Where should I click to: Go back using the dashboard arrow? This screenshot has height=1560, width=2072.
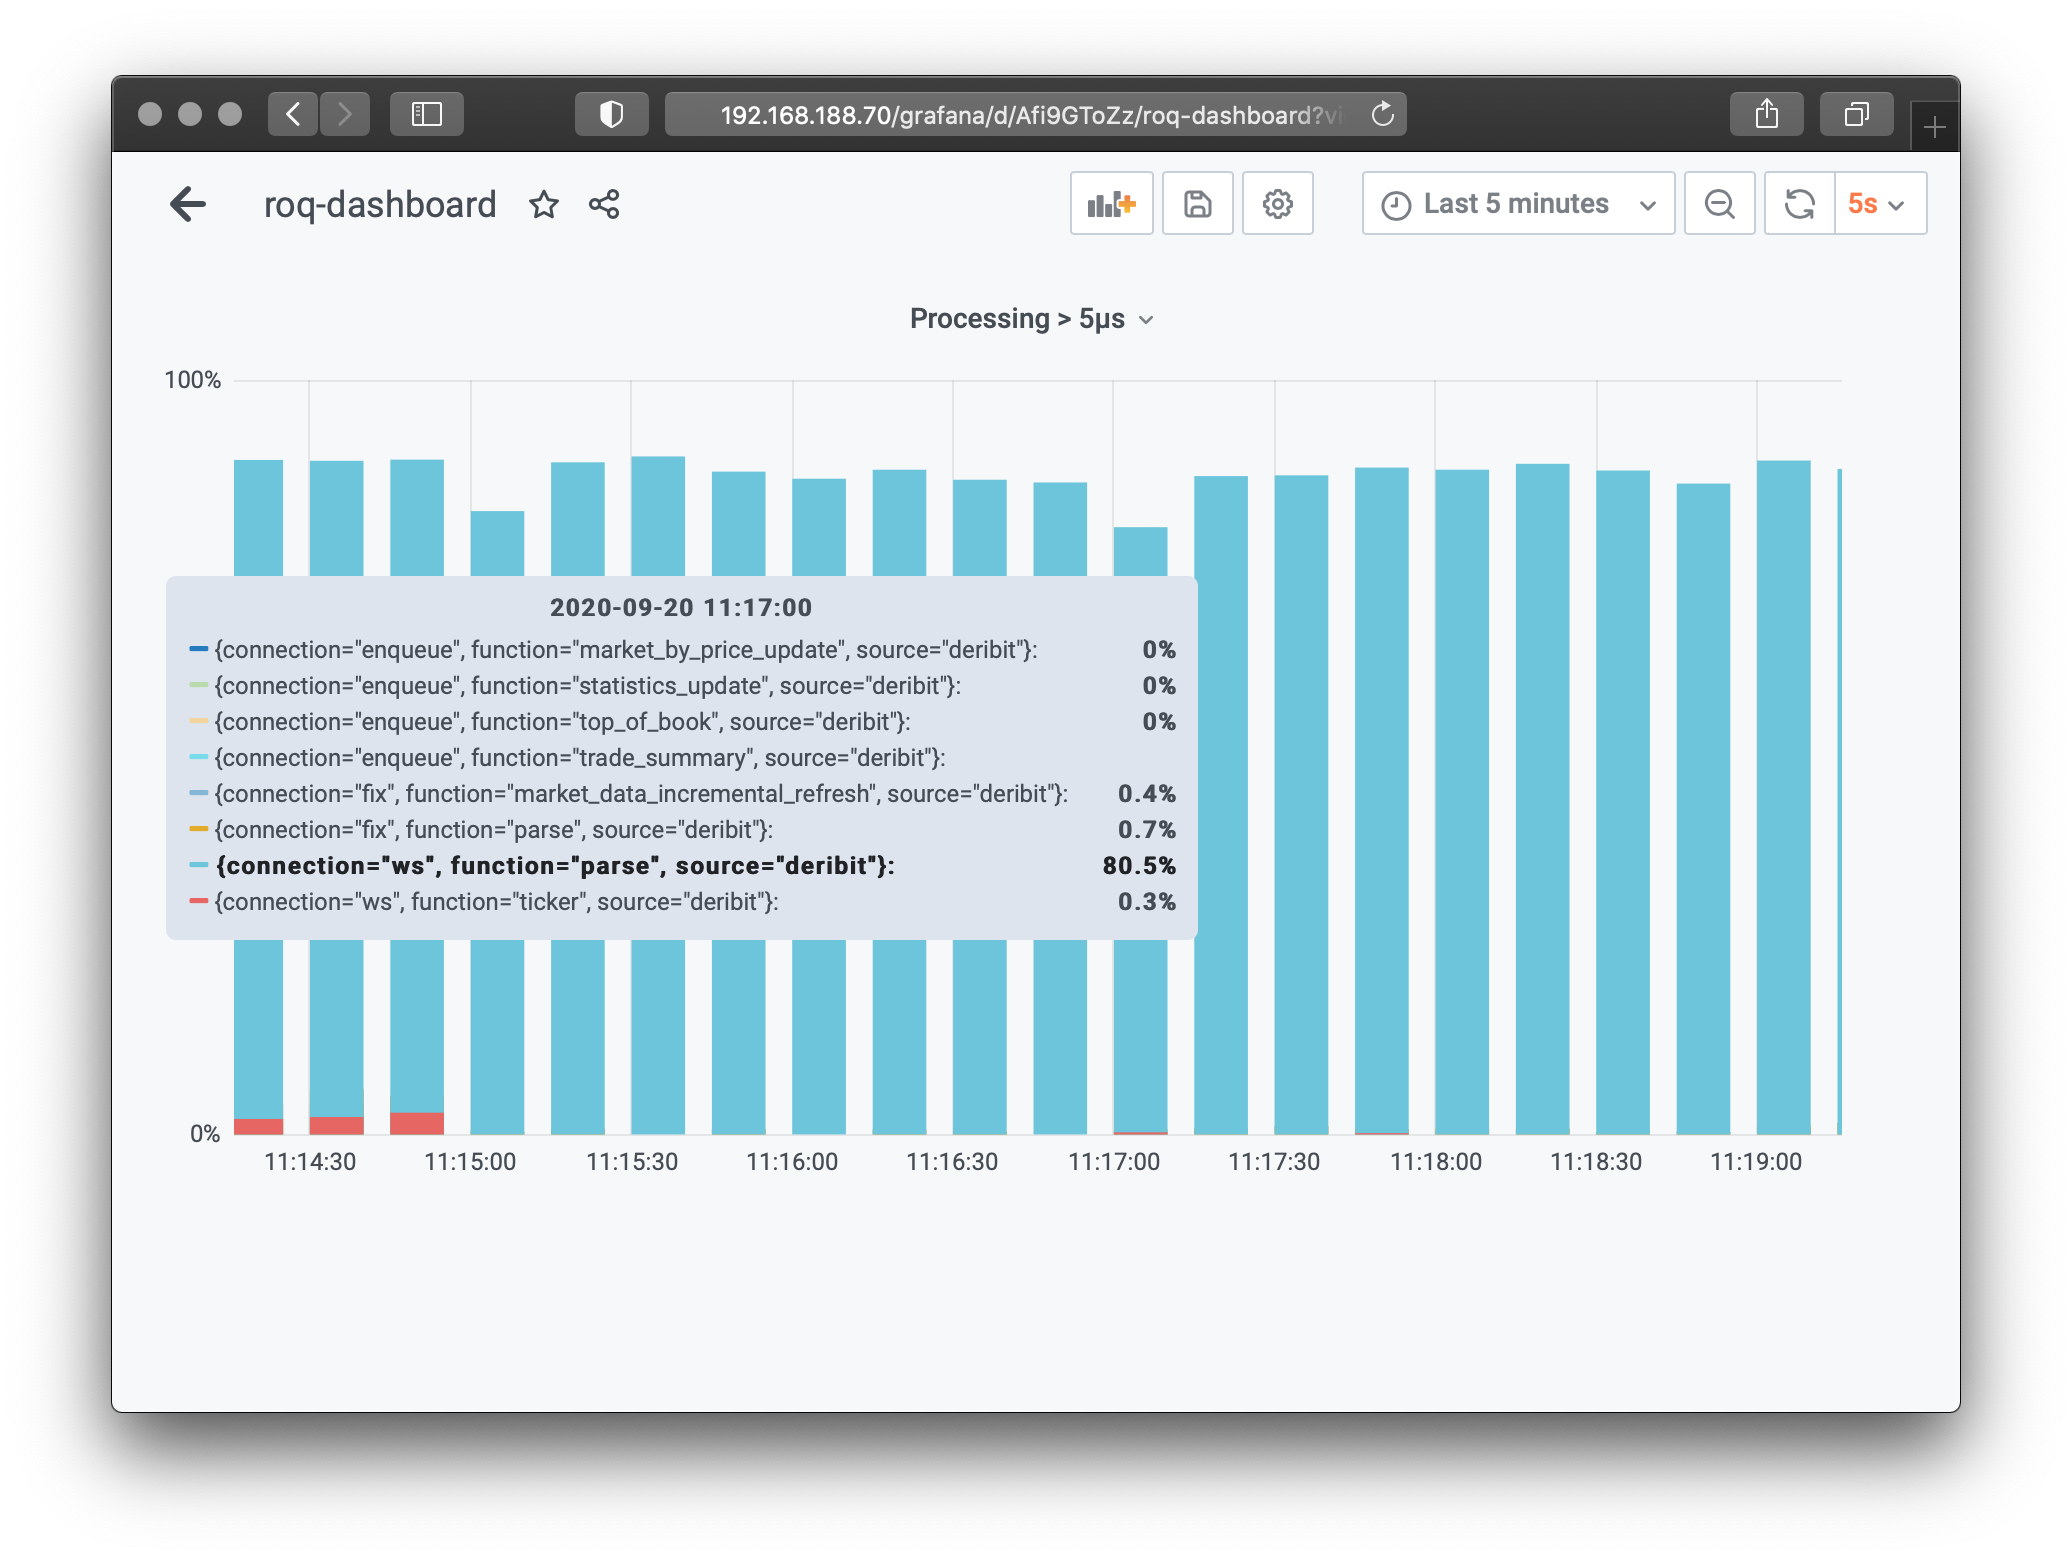click(x=188, y=204)
